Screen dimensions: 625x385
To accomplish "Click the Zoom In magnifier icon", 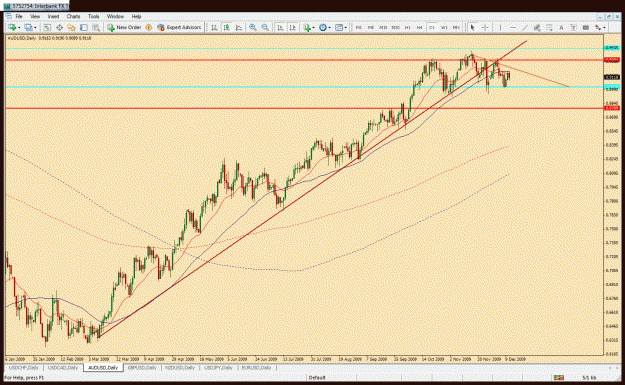I will coord(253,28).
